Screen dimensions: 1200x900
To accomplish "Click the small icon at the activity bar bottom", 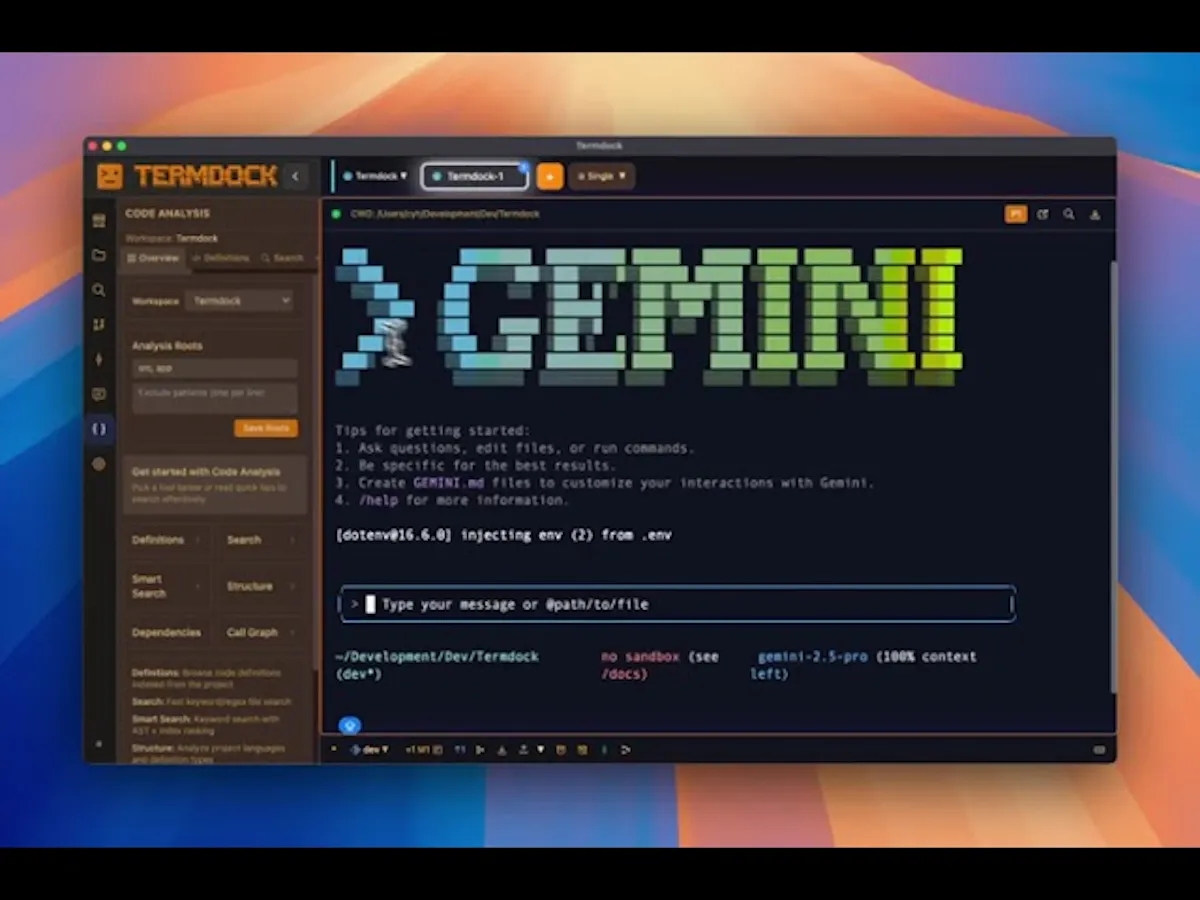I will (98, 744).
